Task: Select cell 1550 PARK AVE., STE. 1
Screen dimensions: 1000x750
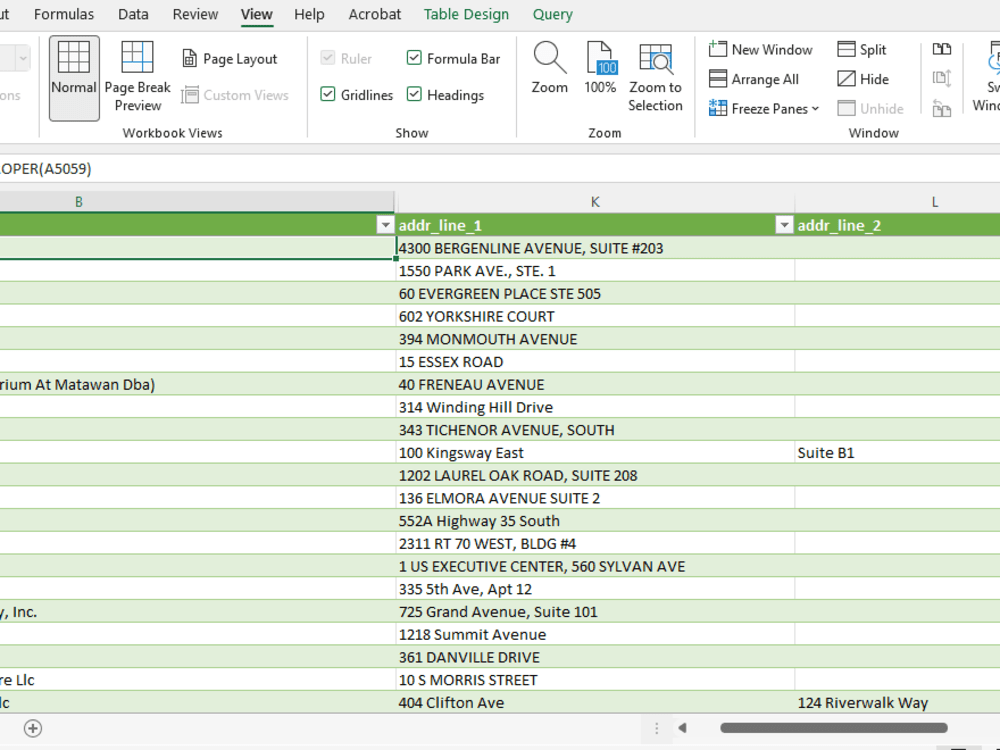Action: 595,271
